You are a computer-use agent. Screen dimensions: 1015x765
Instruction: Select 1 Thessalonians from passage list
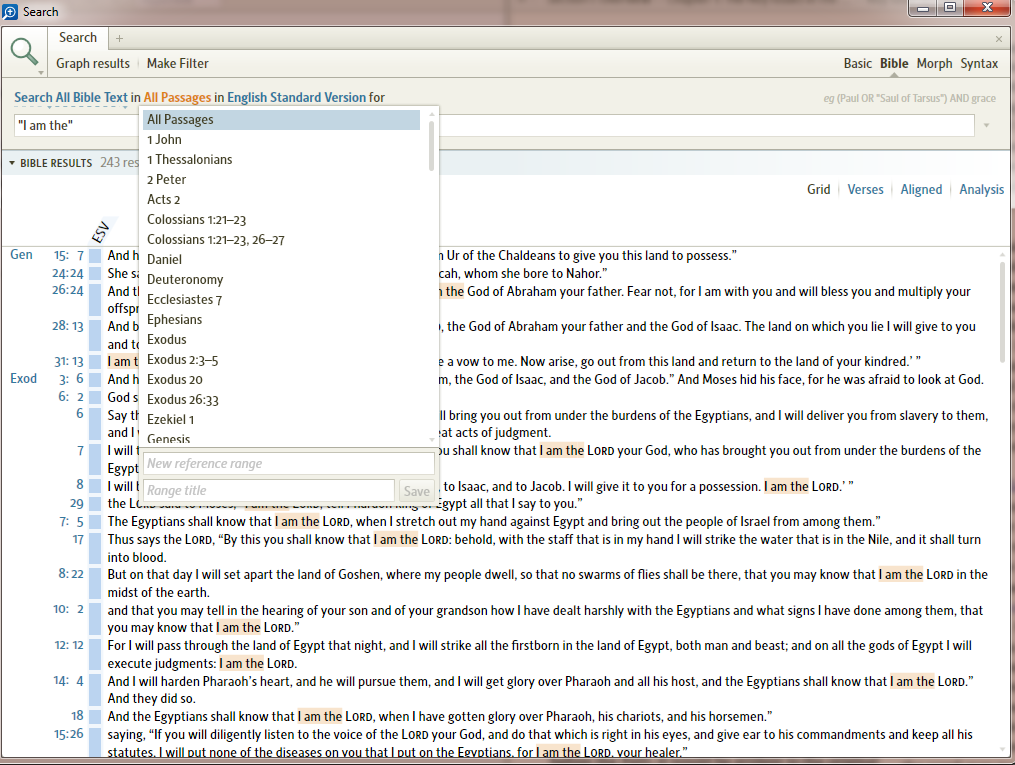282,160
